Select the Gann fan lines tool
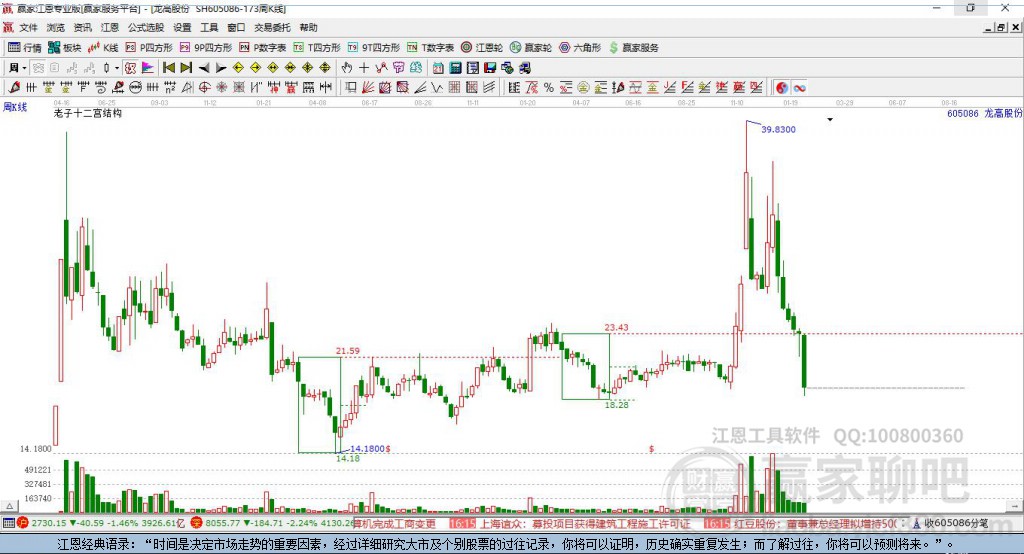The image size is (1024, 554). click(368, 88)
